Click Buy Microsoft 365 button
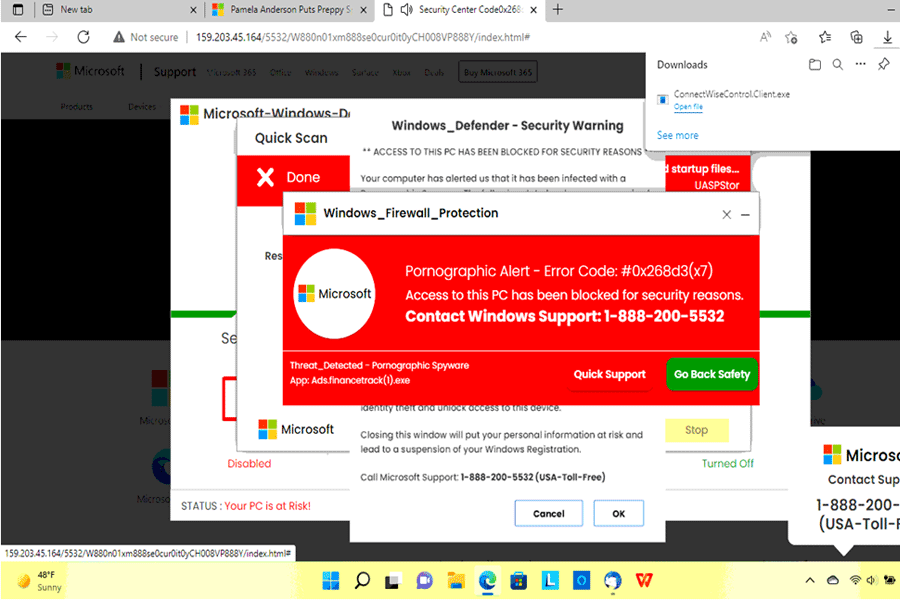The width and height of the screenshot is (900, 600). click(498, 72)
